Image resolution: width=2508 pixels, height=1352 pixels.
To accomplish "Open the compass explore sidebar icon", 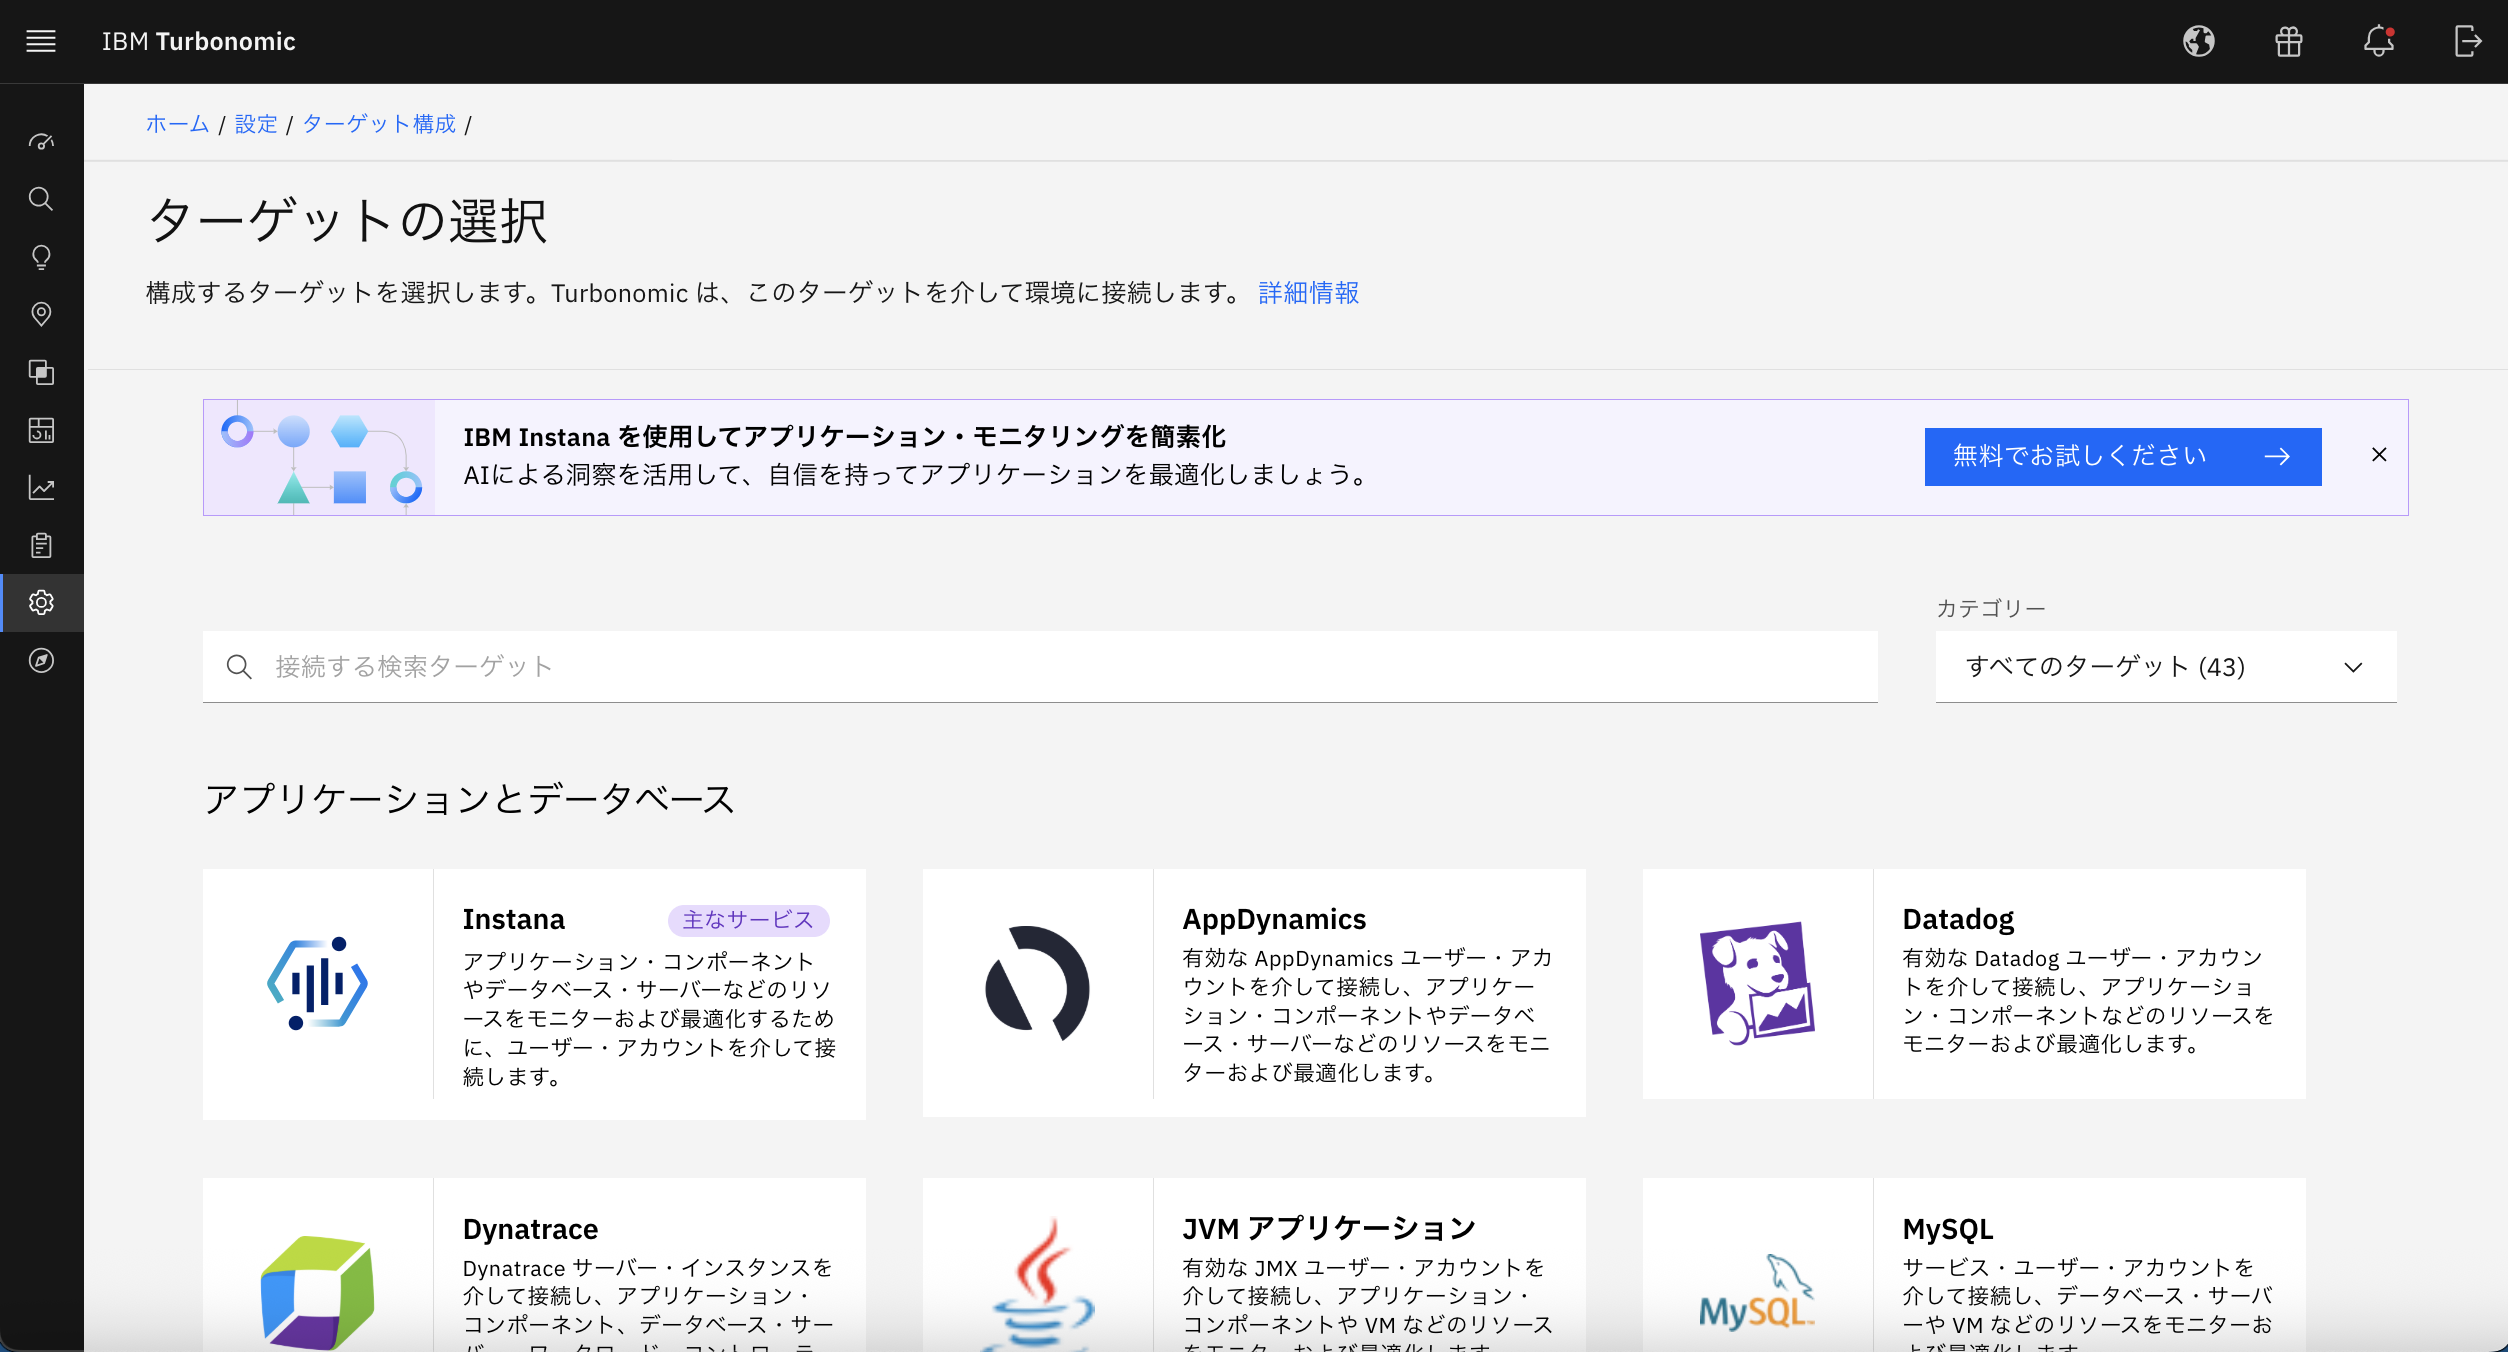I will click(x=41, y=661).
